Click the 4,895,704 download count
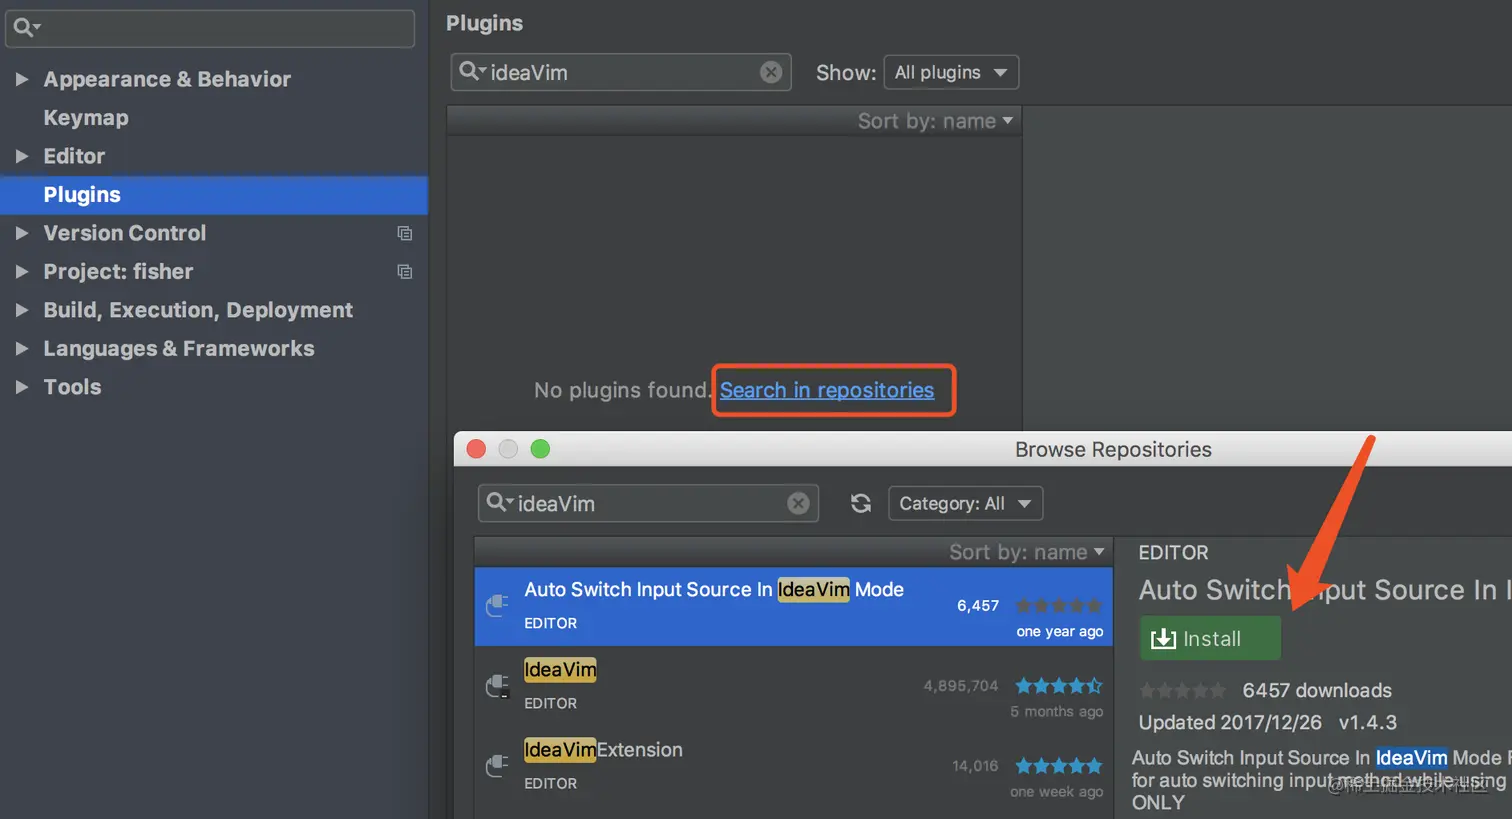Image resolution: width=1512 pixels, height=819 pixels. coord(961,686)
